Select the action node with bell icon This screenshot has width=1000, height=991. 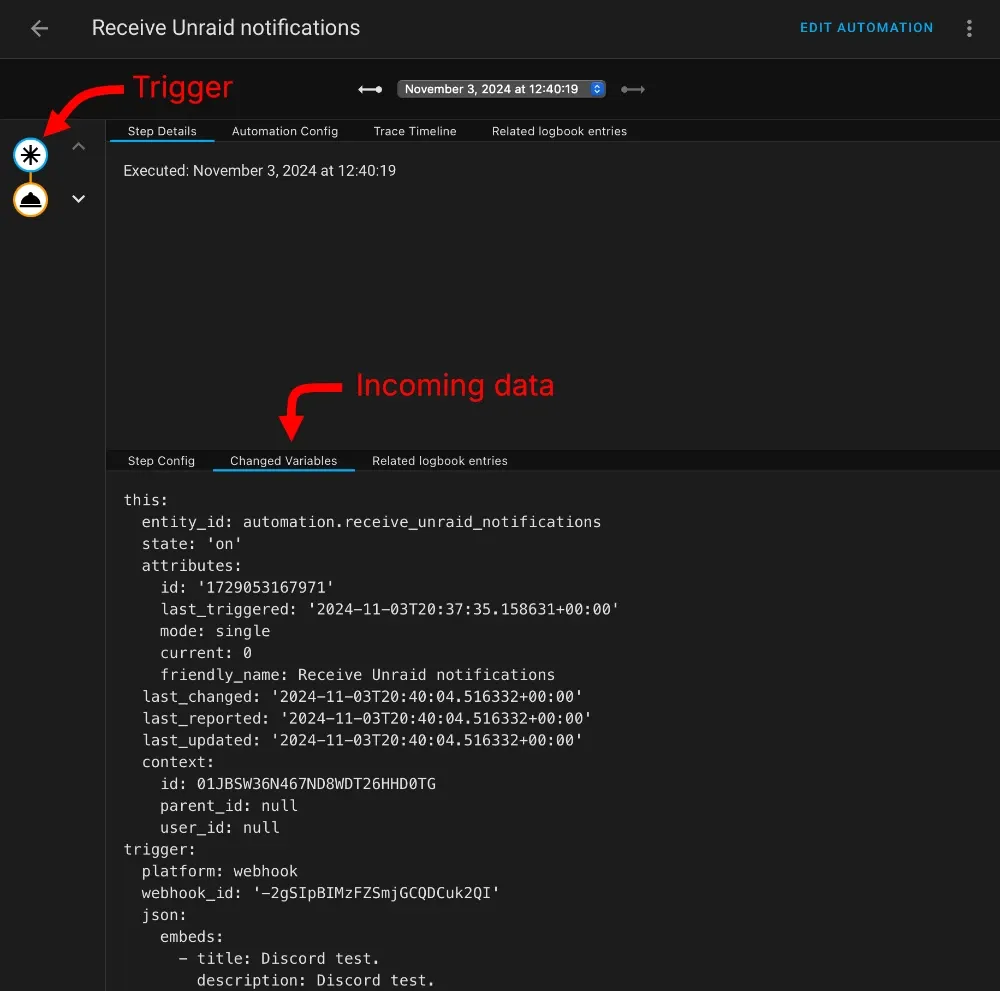coord(30,200)
